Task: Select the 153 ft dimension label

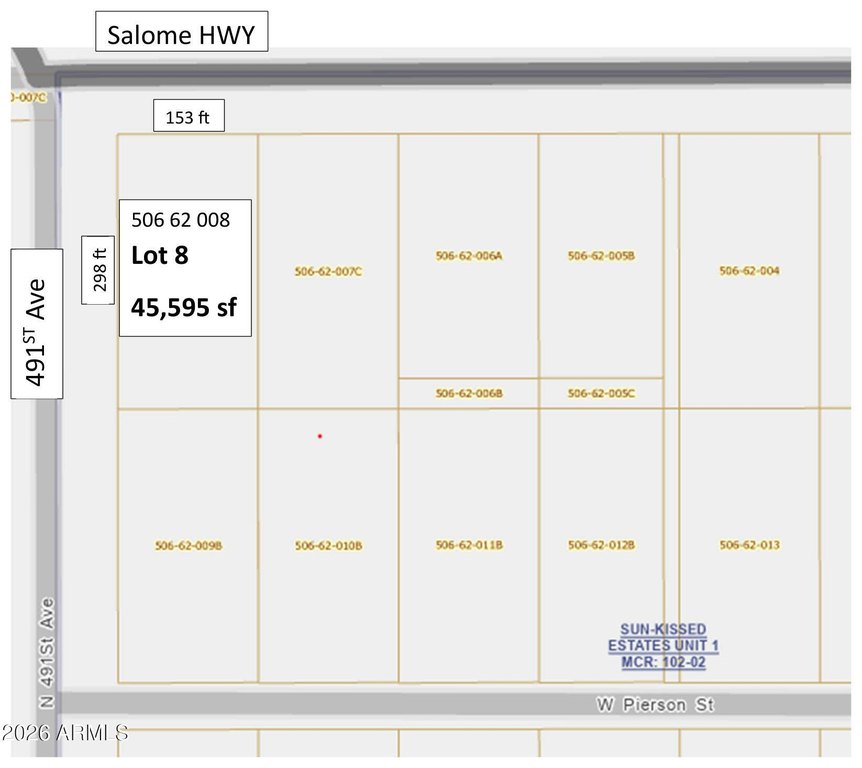Action: [x=189, y=115]
